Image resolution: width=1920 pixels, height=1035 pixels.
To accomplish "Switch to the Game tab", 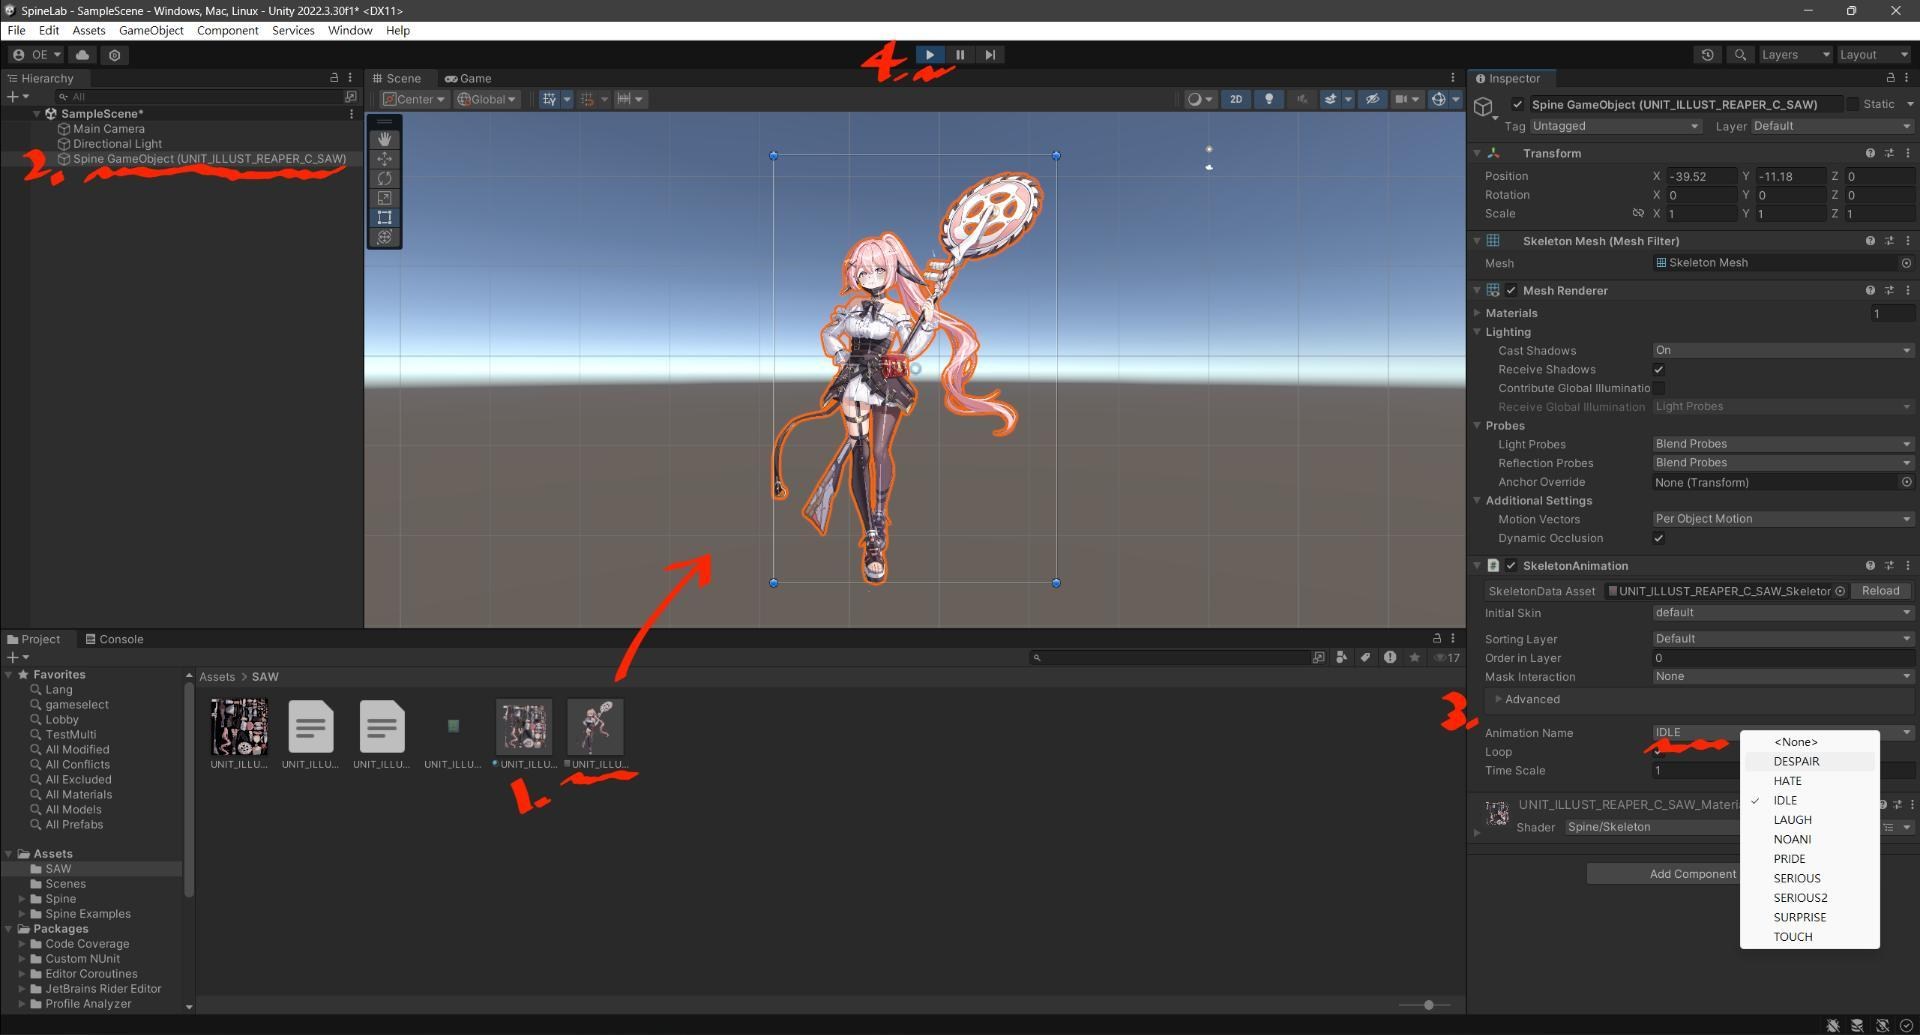I will click(468, 78).
